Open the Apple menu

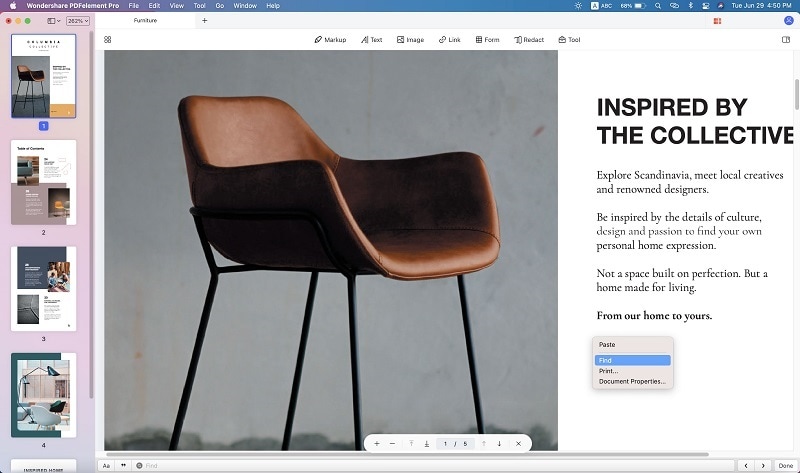pyautogui.click(x=13, y=6)
